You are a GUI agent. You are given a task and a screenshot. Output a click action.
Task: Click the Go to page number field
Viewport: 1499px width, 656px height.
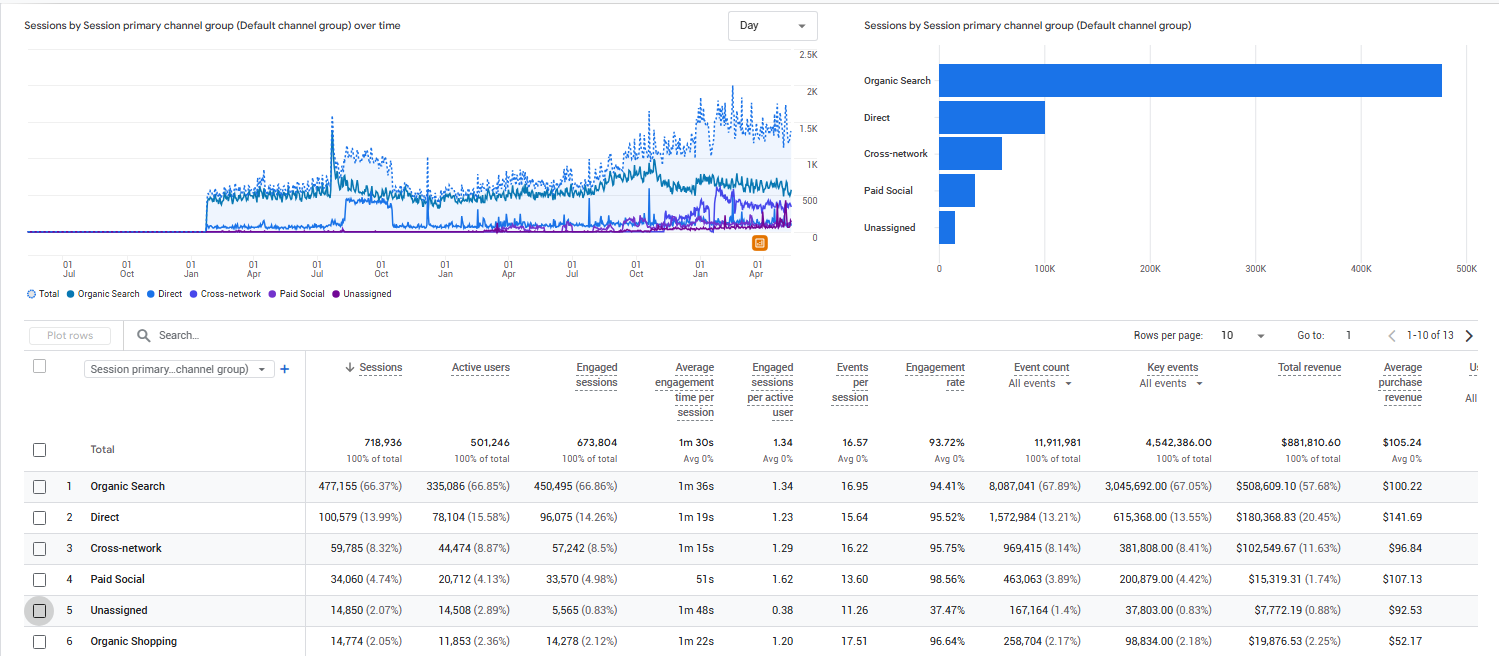(1348, 336)
